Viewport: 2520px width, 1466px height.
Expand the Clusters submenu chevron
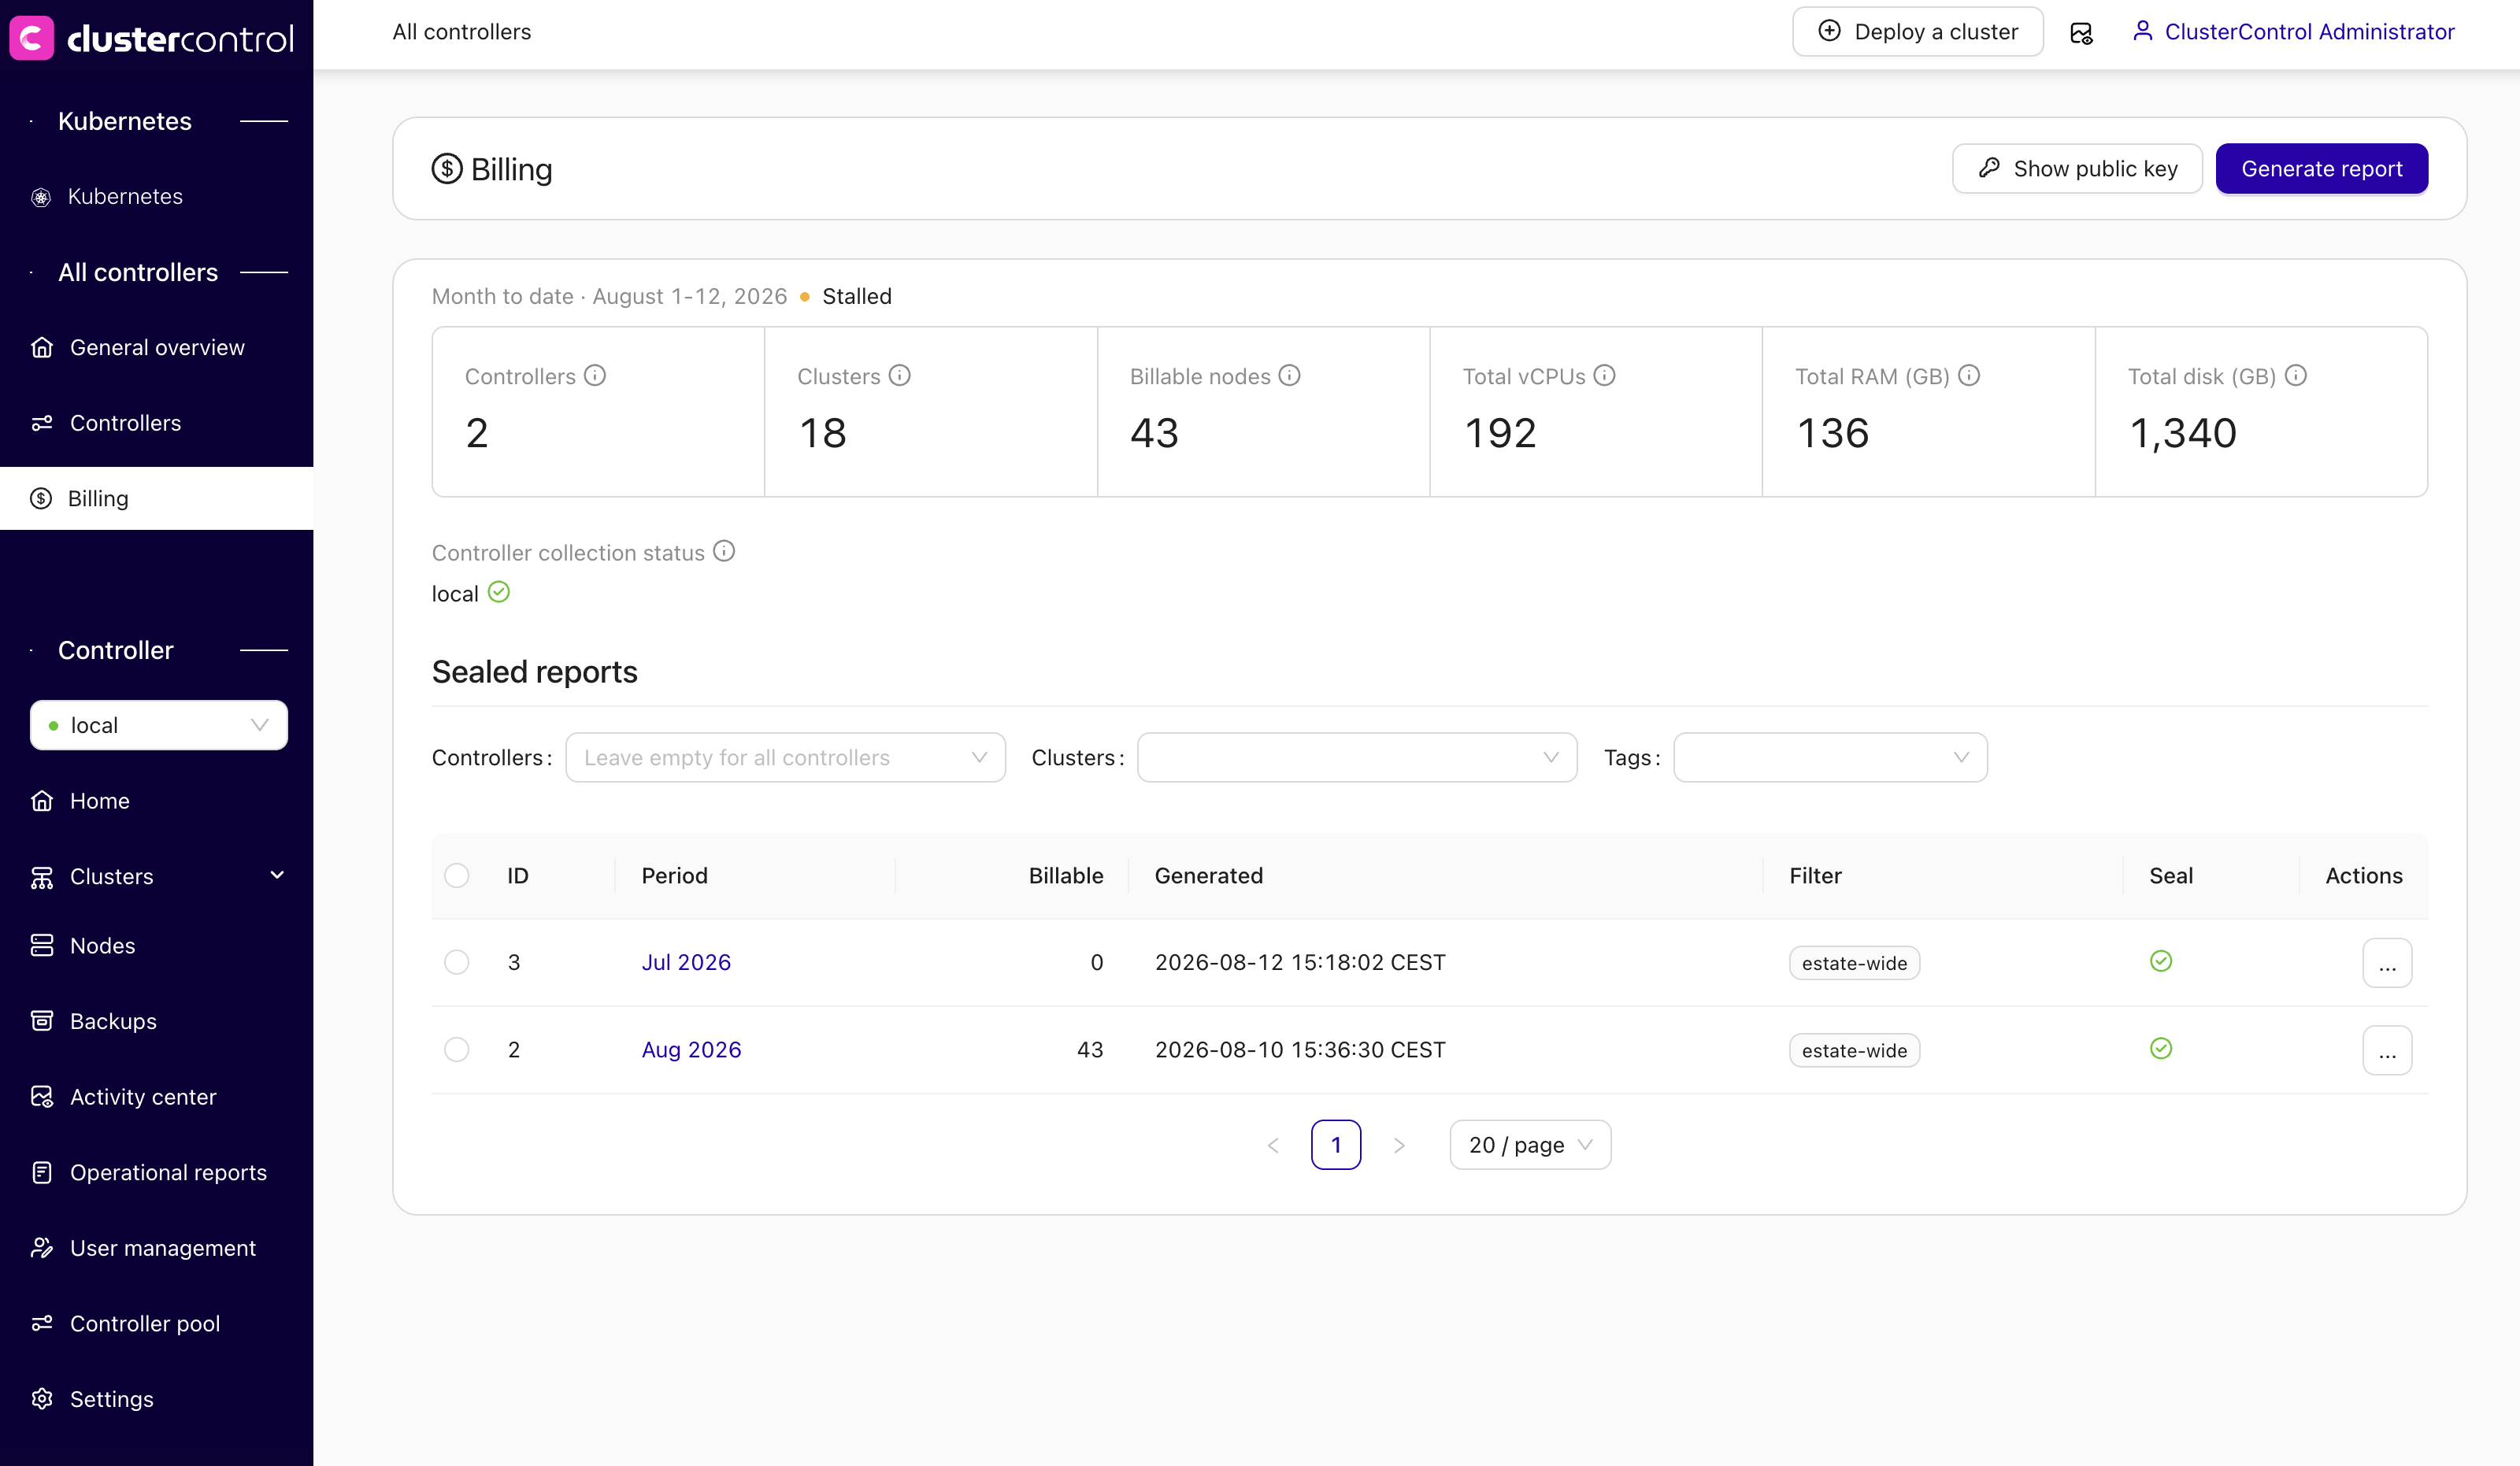pyautogui.click(x=277, y=875)
